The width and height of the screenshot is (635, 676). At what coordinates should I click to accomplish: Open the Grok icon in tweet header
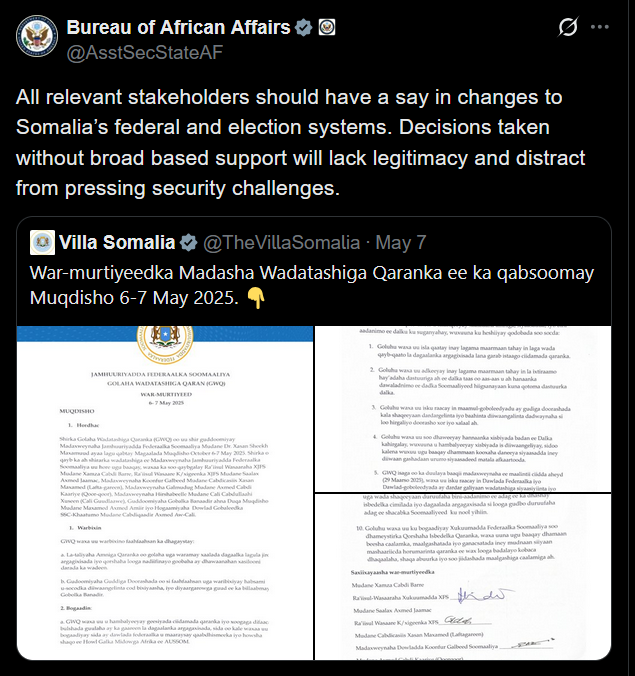tap(567, 27)
